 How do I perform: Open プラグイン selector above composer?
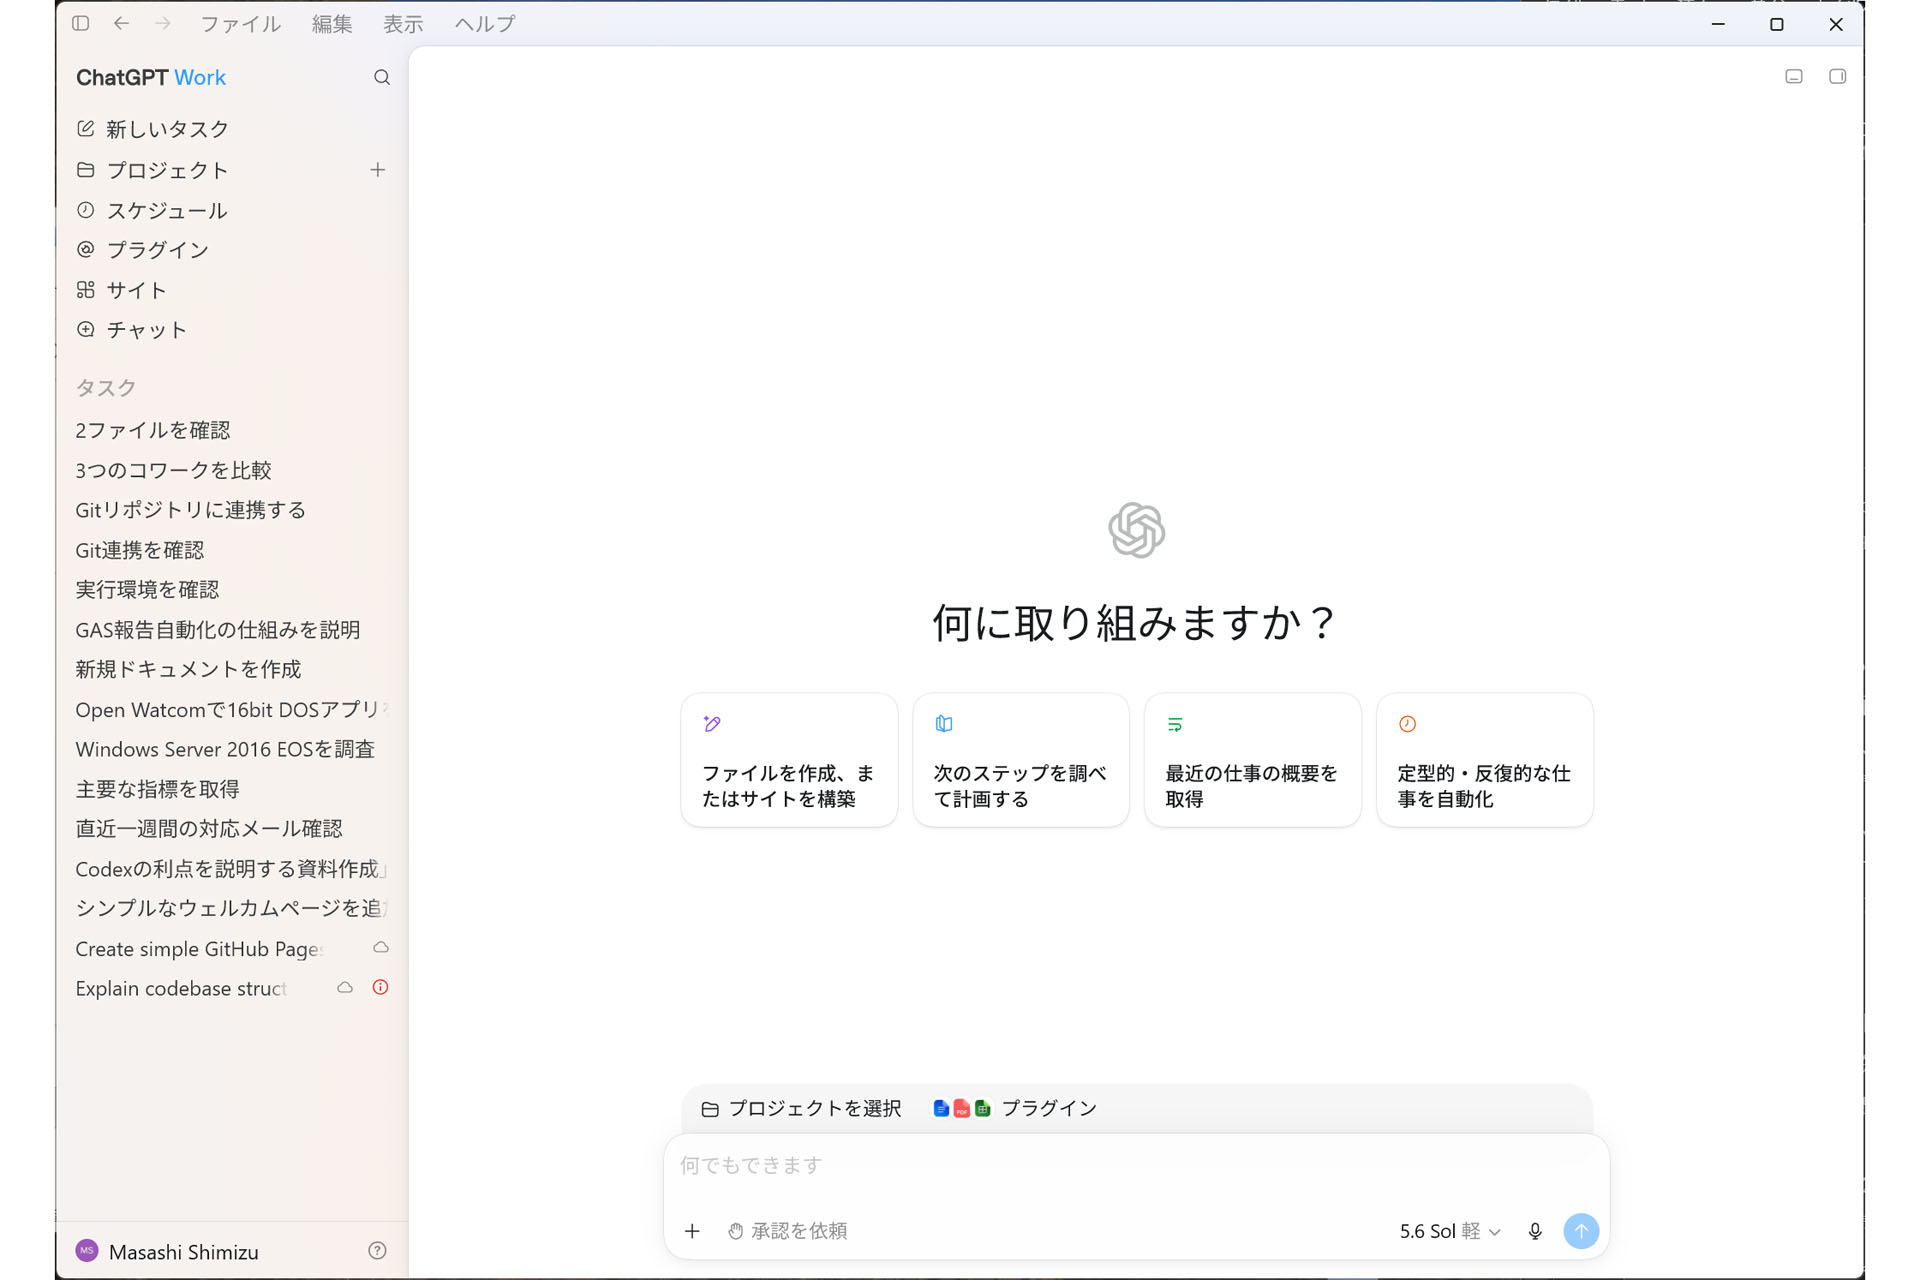(1015, 1108)
